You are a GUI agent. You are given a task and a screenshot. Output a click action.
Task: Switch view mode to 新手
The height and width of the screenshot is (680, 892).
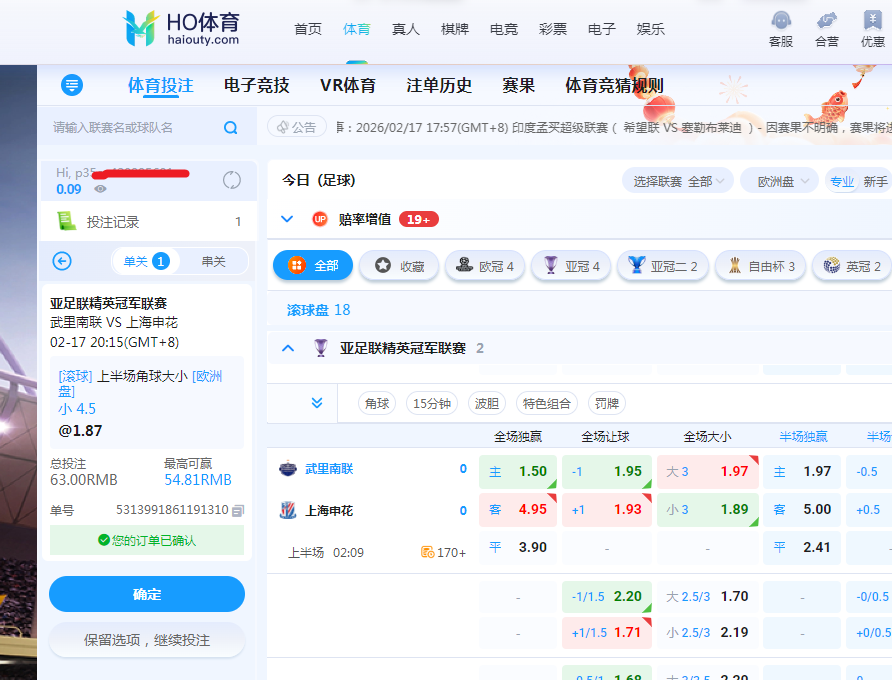point(875,181)
